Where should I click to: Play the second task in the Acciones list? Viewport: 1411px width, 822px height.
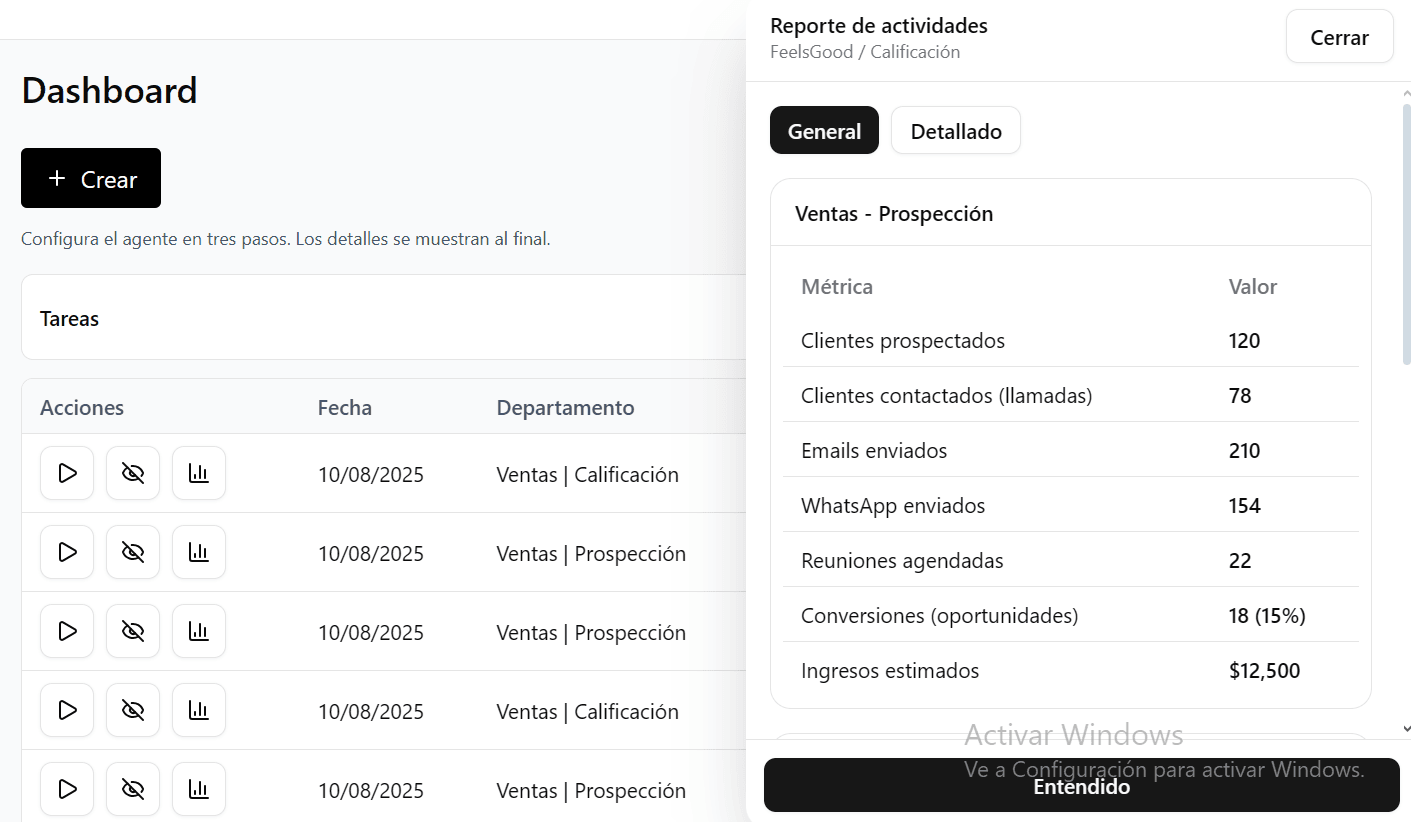click(67, 552)
